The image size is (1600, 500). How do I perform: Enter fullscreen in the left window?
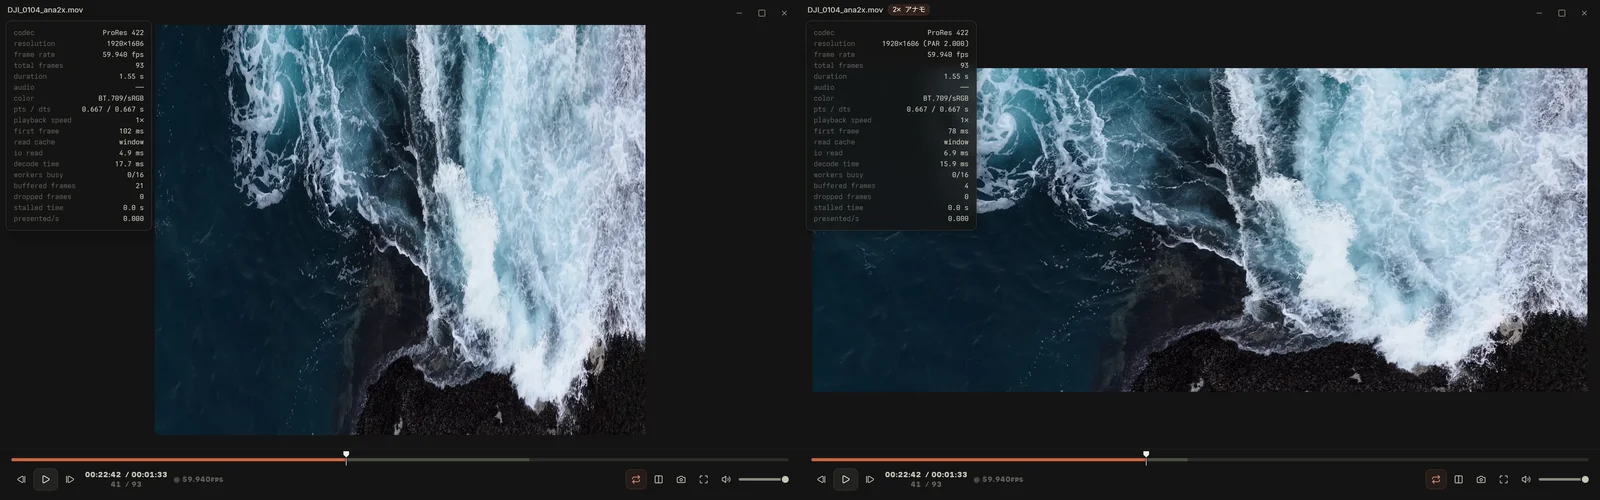703,480
